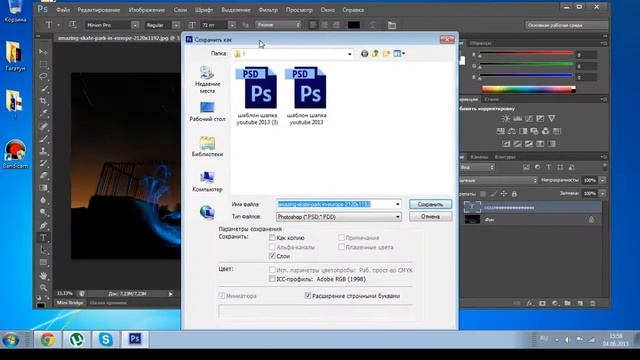
Task: Go to 'Библиотеки' in dialog sidebar
Action: (207, 147)
